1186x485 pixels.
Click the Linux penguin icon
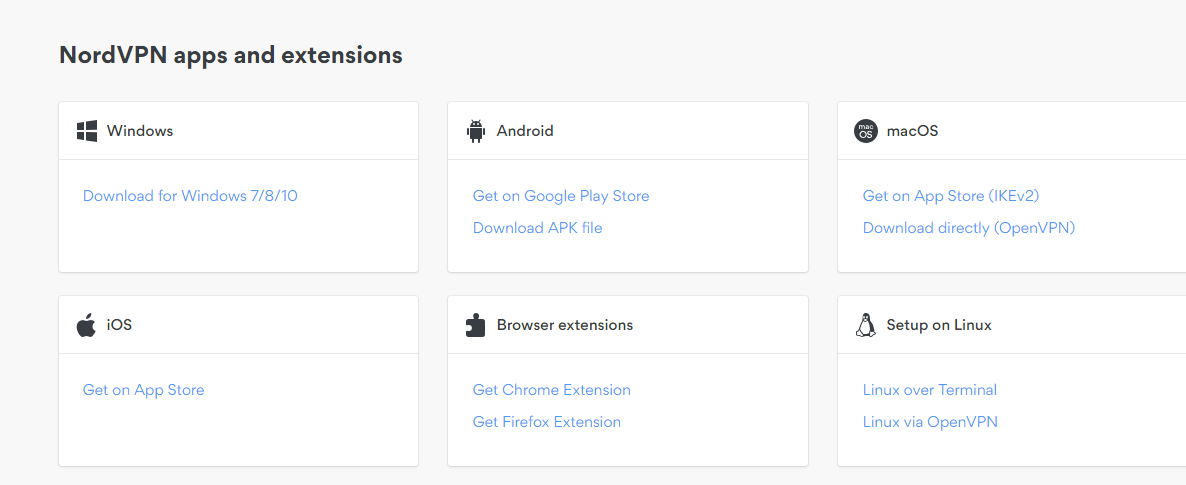click(865, 325)
